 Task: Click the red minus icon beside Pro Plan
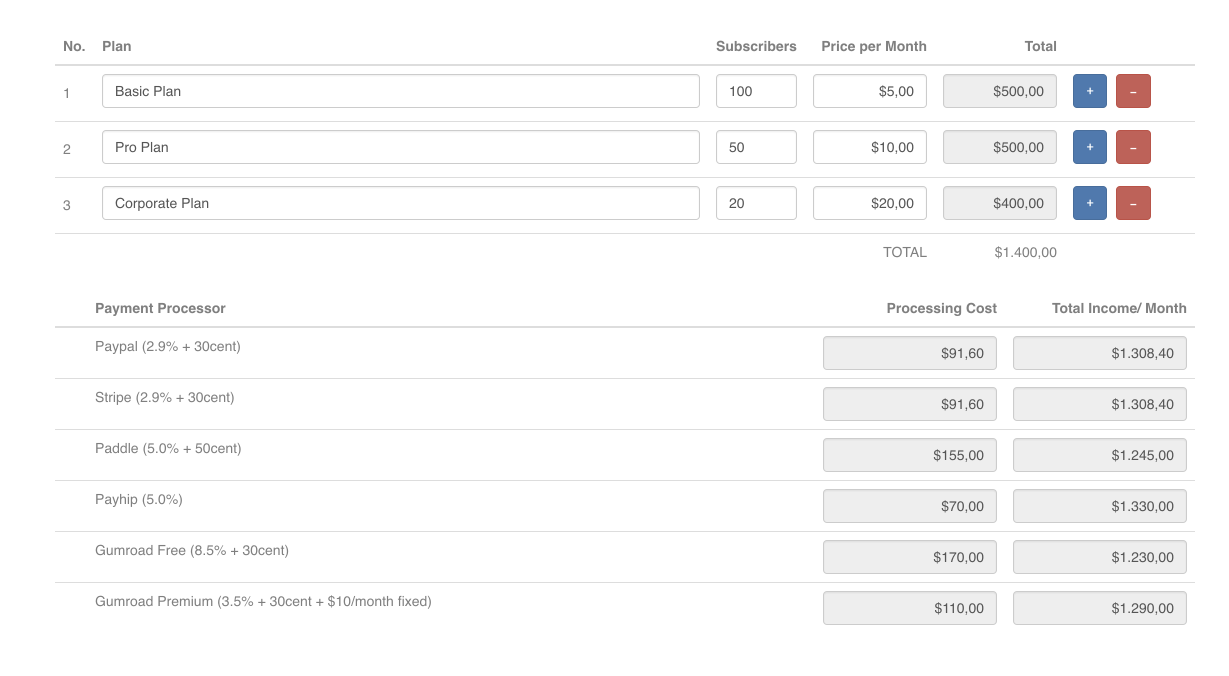click(x=1133, y=146)
